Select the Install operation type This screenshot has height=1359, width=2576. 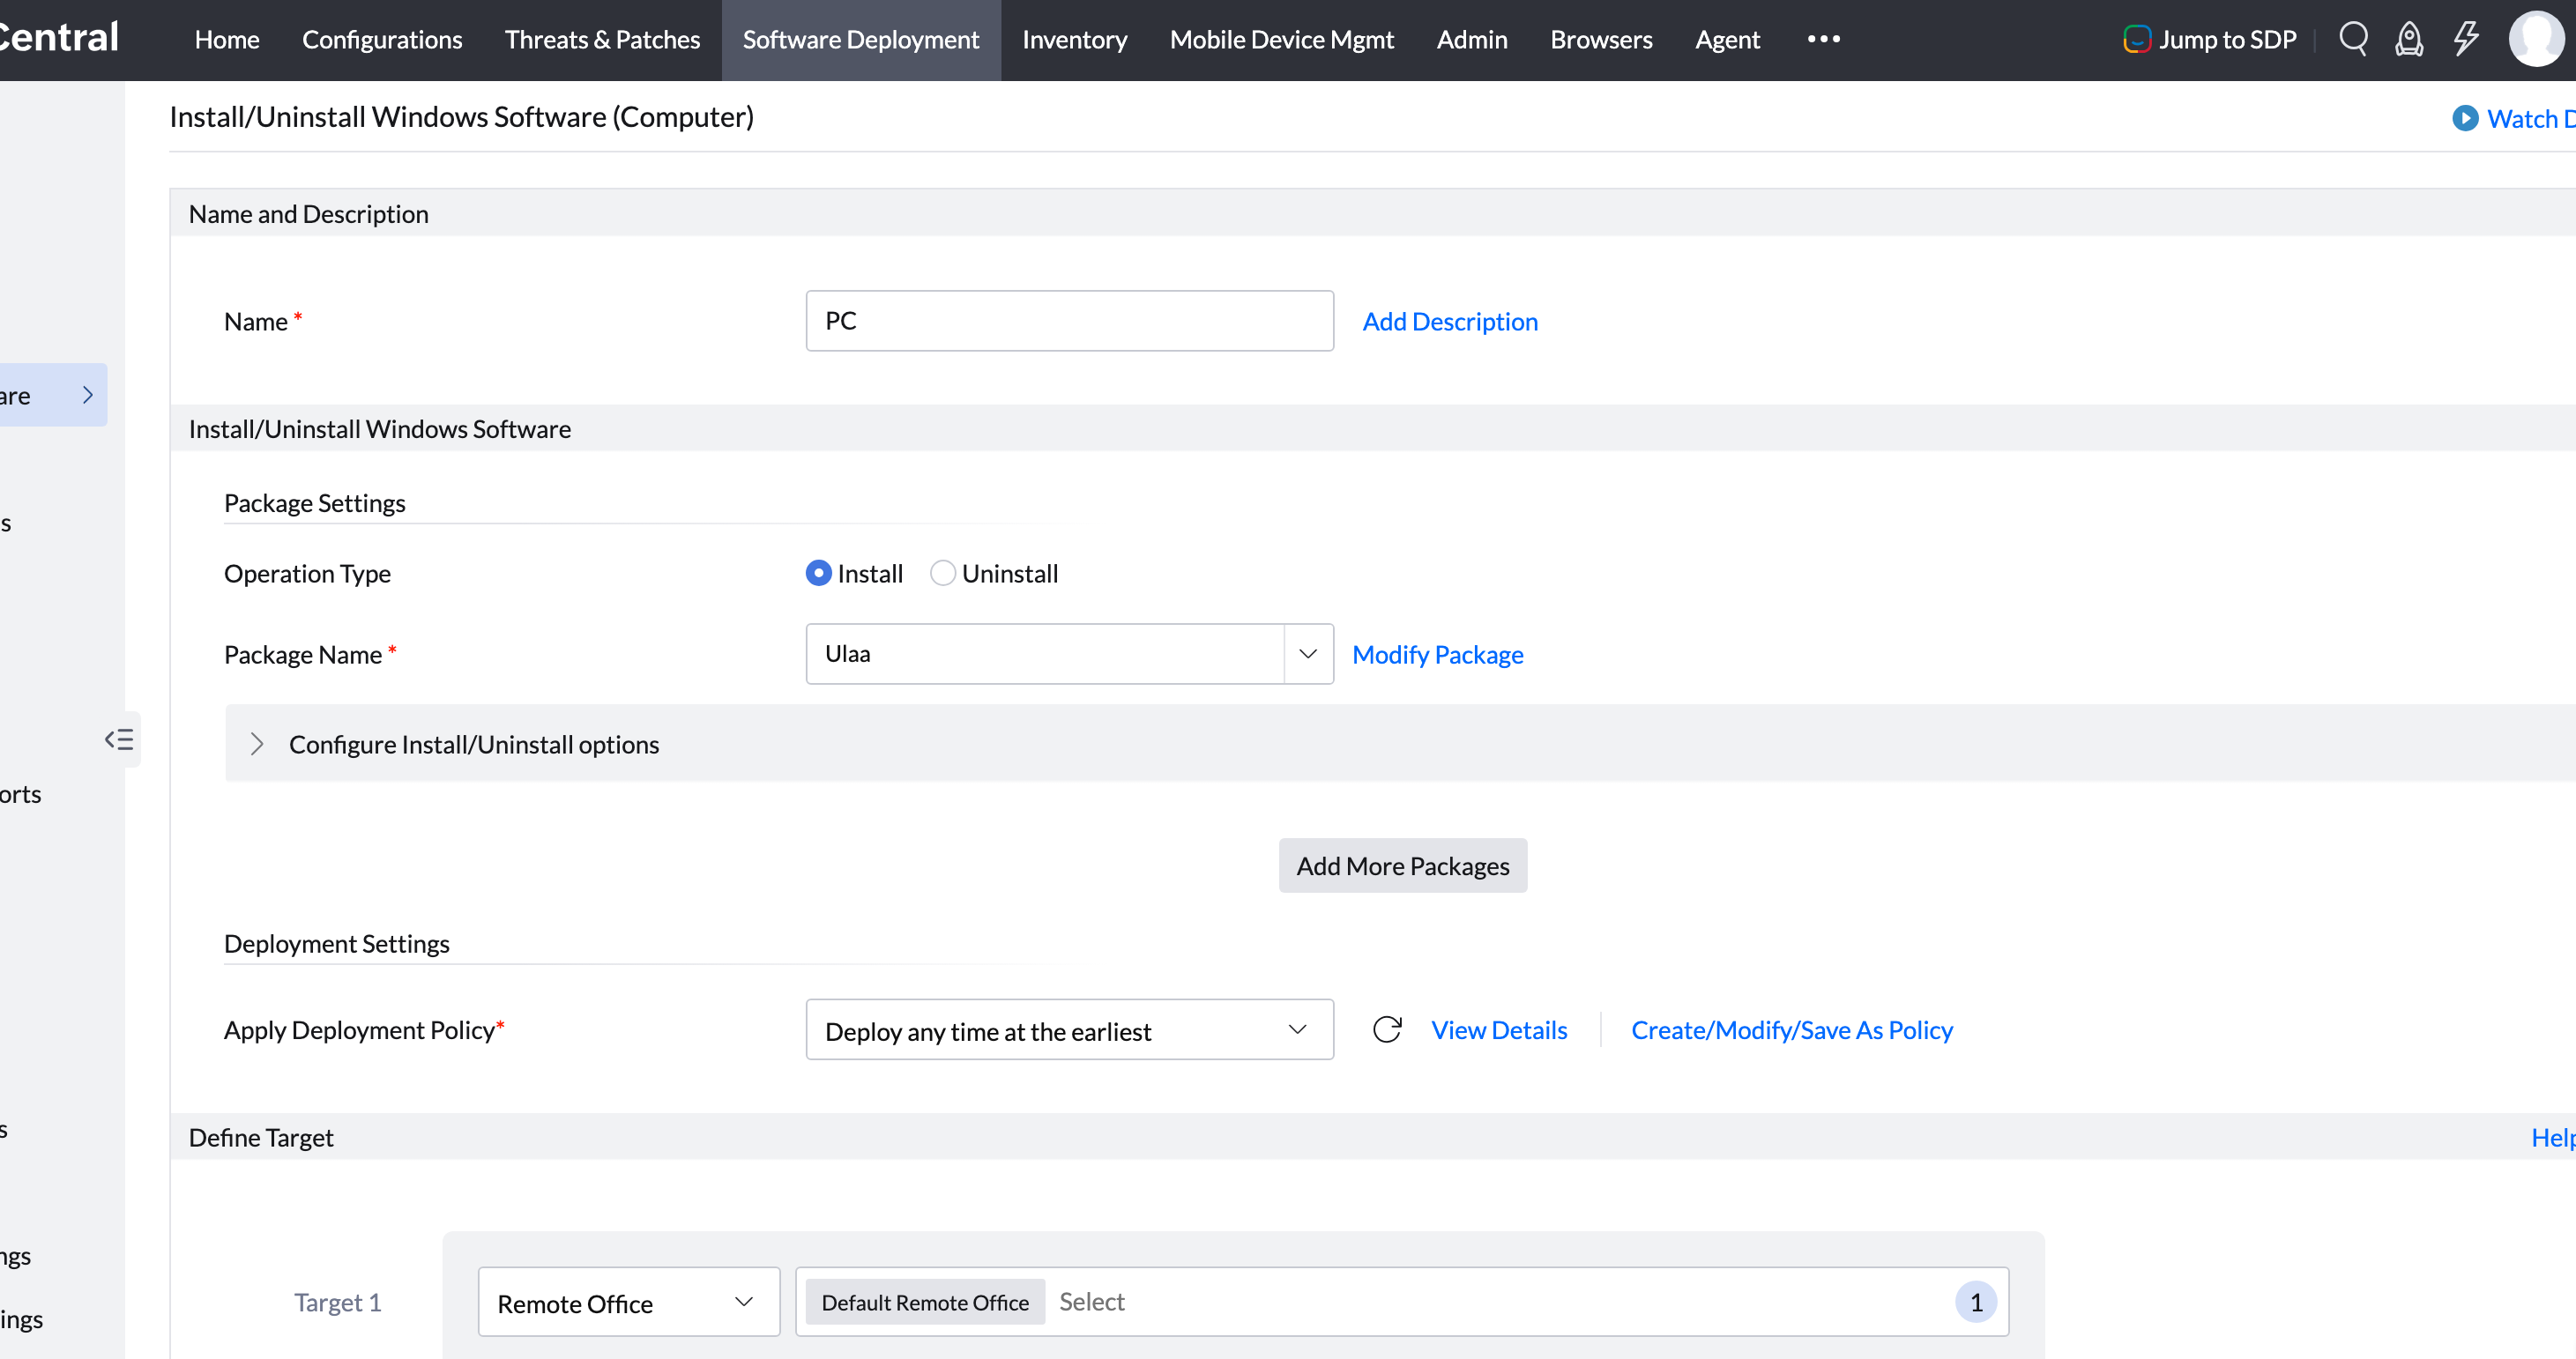[x=818, y=573]
